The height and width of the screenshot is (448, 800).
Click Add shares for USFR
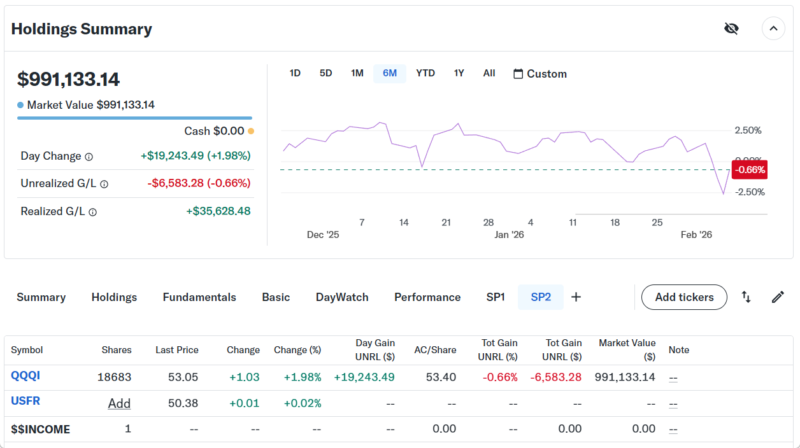pos(119,403)
